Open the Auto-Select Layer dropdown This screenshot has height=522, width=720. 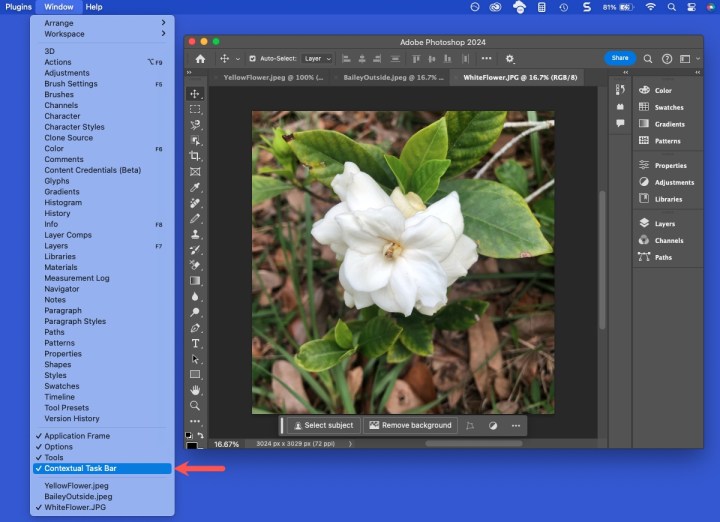pyautogui.click(x=317, y=59)
